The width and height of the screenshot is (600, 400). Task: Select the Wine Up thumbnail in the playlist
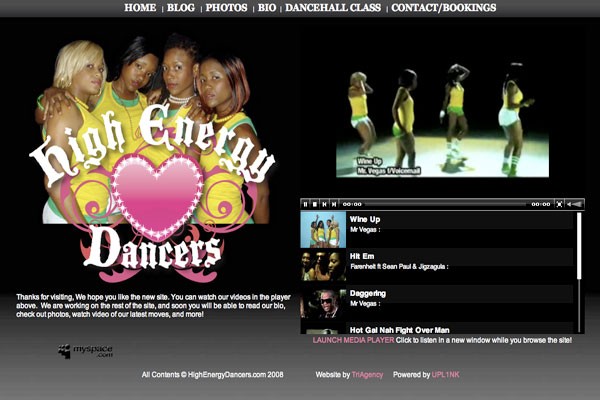pyautogui.click(x=323, y=230)
